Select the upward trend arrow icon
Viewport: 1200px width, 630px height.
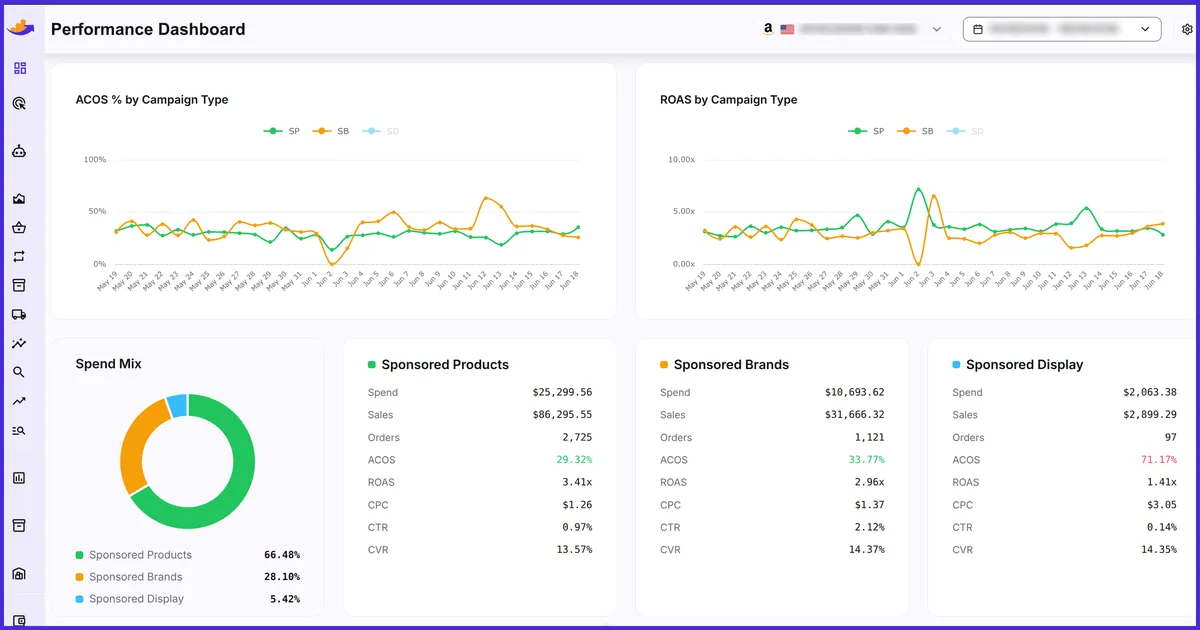tap(19, 401)
